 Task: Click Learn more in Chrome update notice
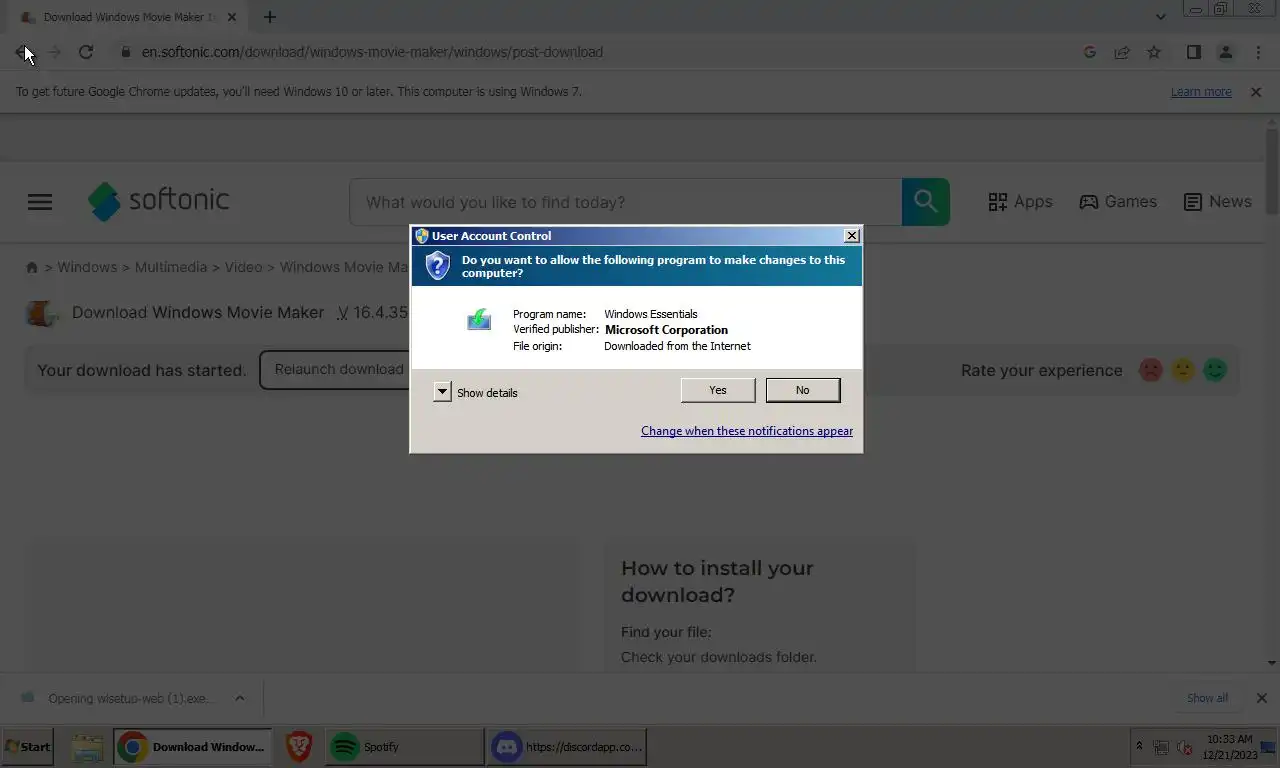point(1201,91)
